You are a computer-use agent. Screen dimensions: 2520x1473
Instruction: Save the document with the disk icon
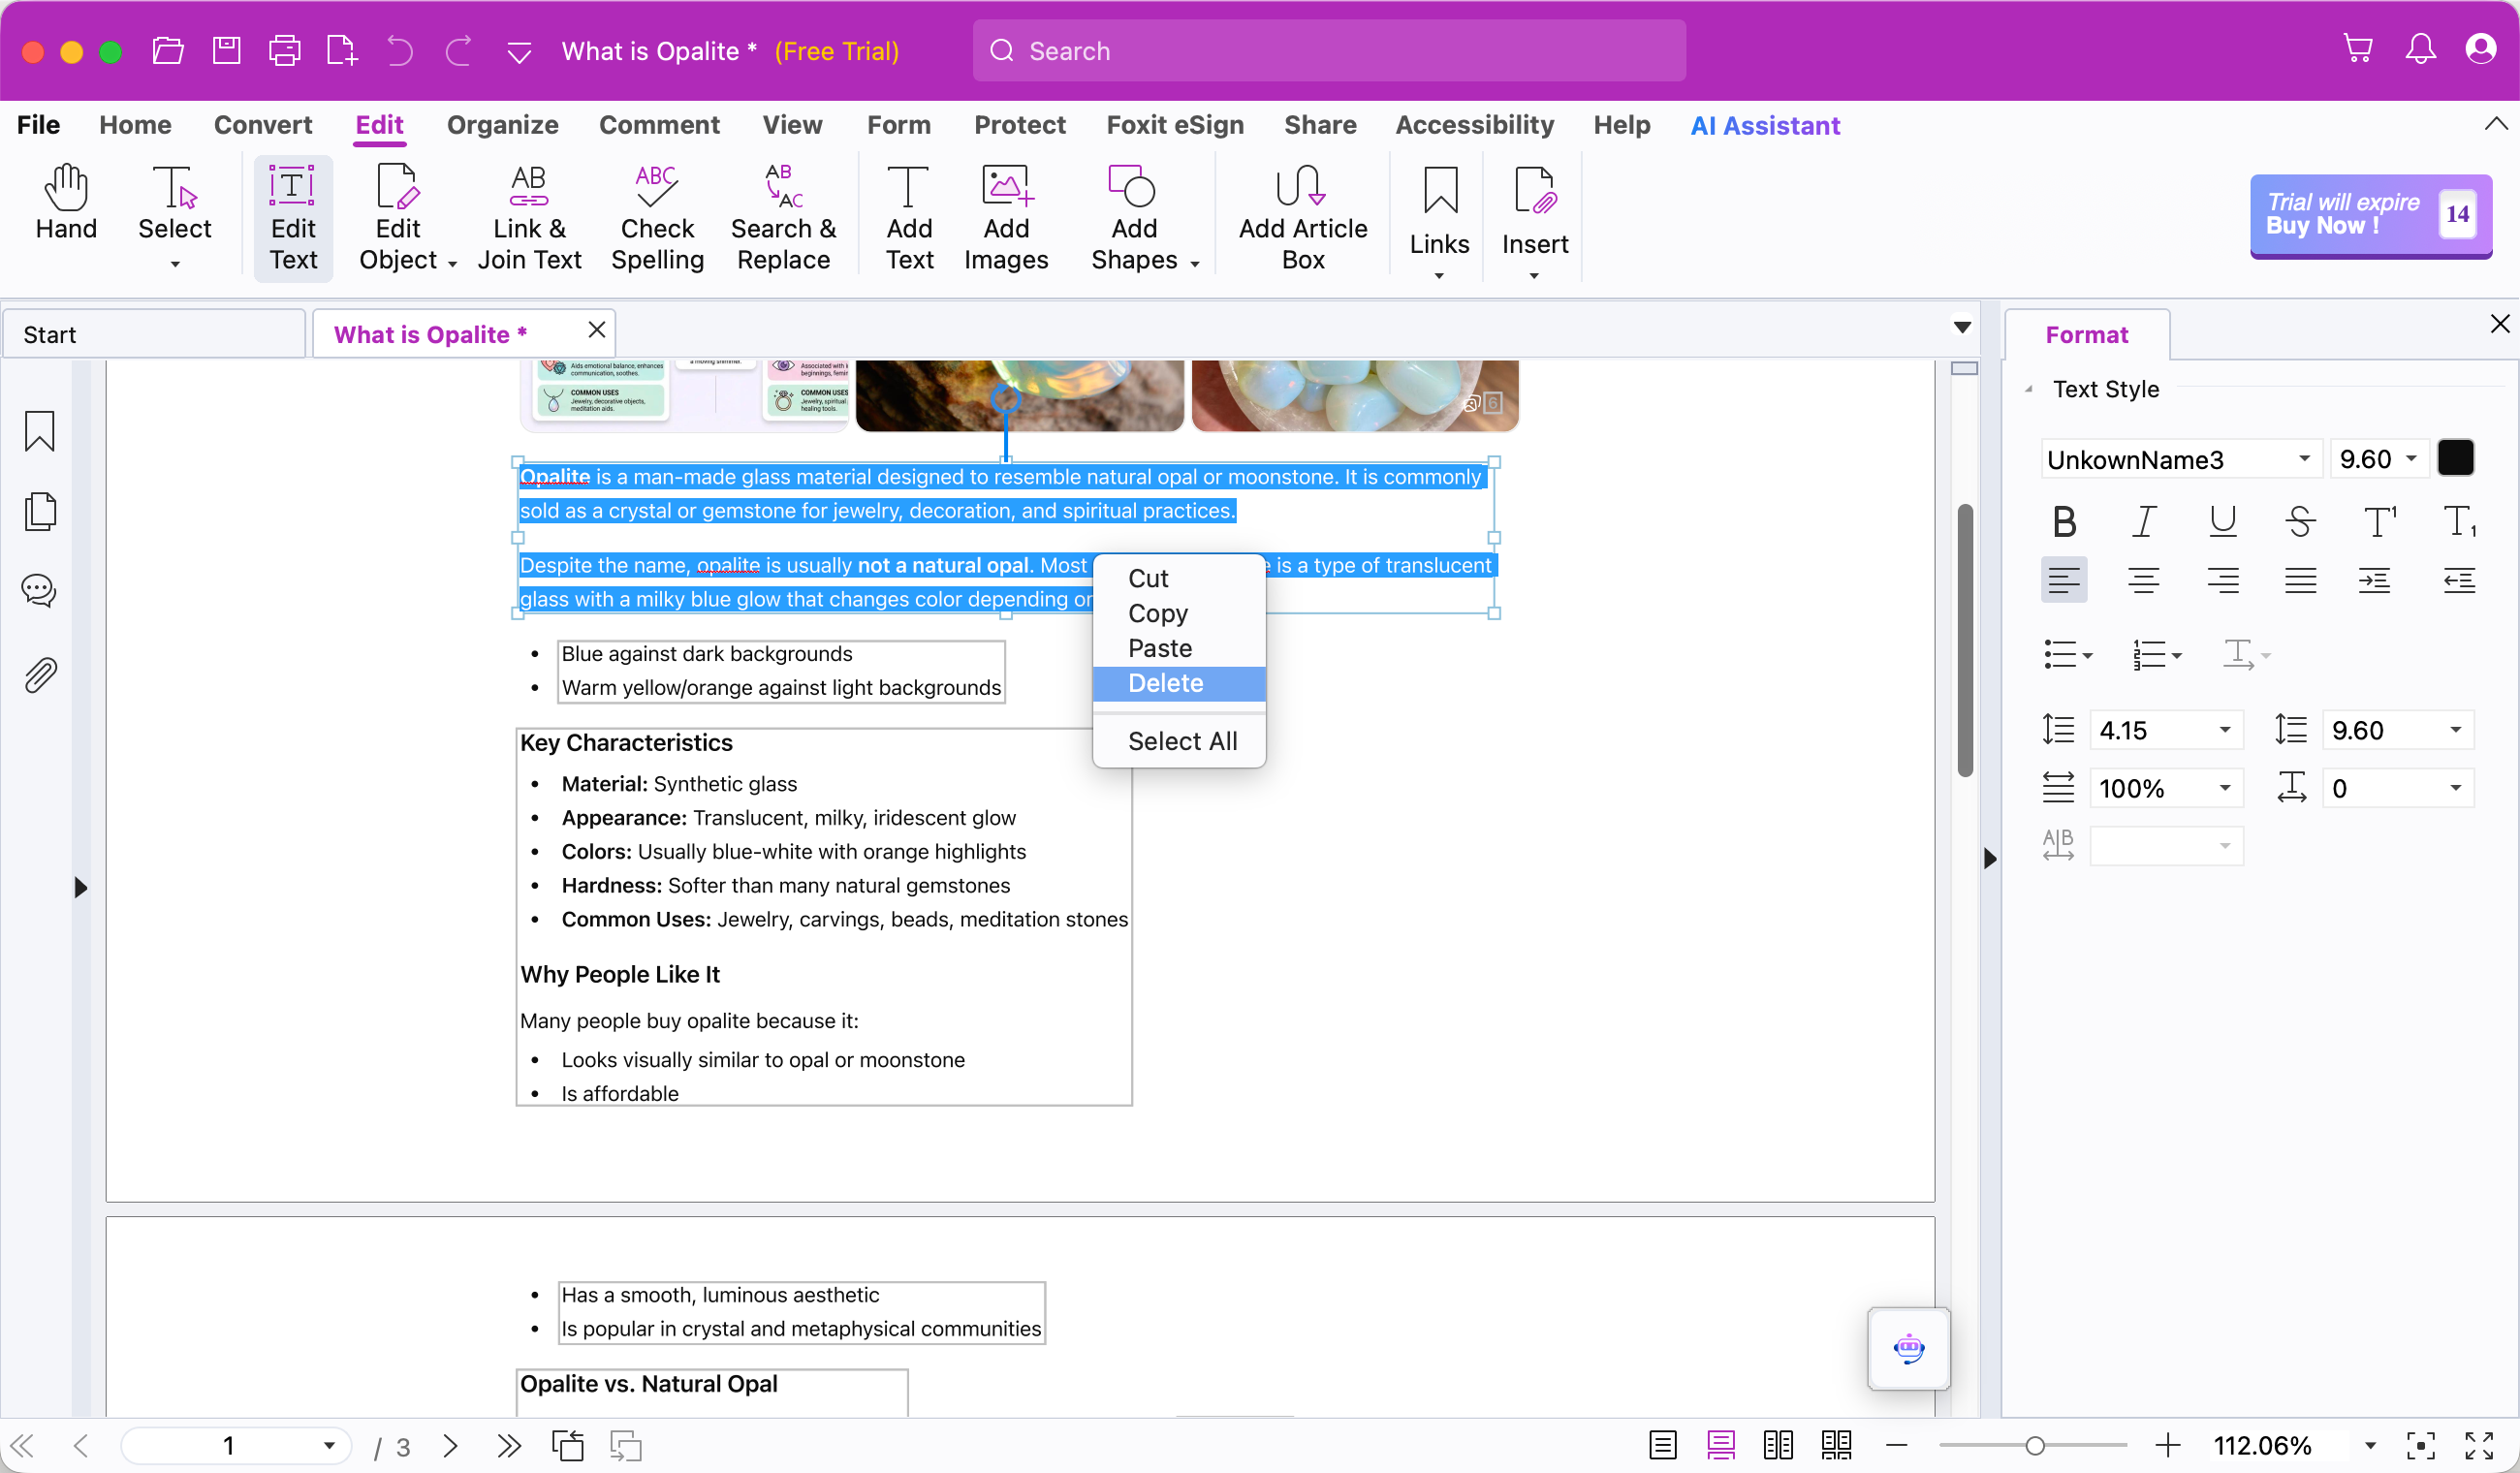coord(227,50)
